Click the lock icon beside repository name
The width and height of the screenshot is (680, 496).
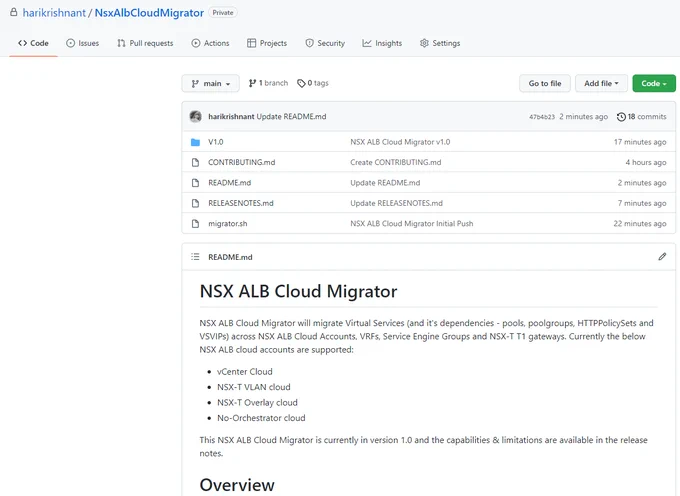coord(14,12)
